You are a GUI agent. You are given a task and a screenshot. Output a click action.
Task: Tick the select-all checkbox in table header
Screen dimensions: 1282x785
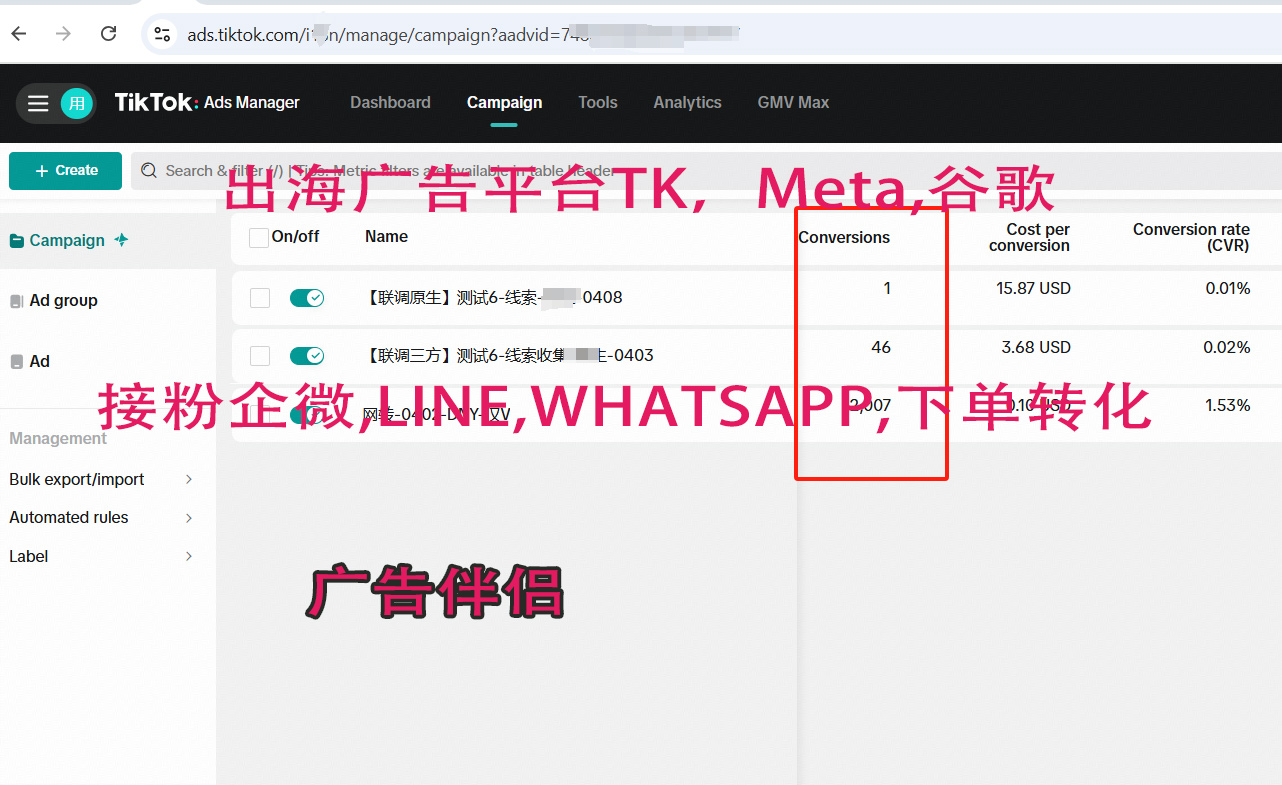click(x=258, y=238)
